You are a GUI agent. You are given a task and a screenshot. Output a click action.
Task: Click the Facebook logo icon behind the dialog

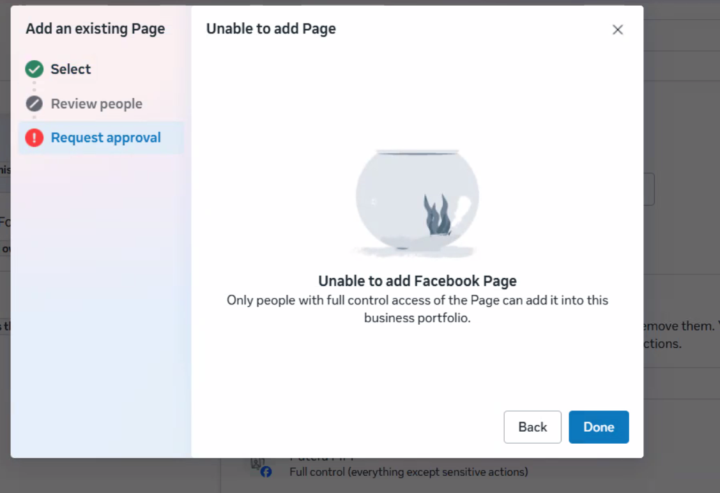tap(266, 472)
